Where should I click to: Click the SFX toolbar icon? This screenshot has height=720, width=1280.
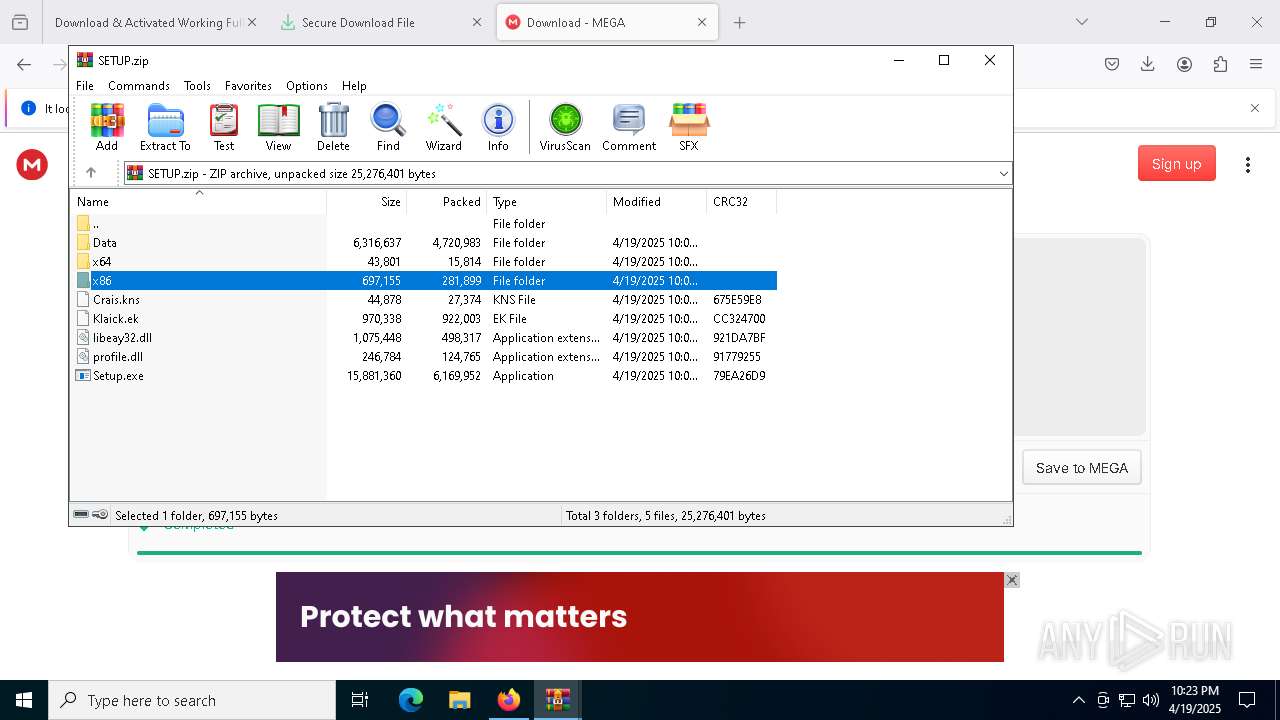click(x=689, y=127)
